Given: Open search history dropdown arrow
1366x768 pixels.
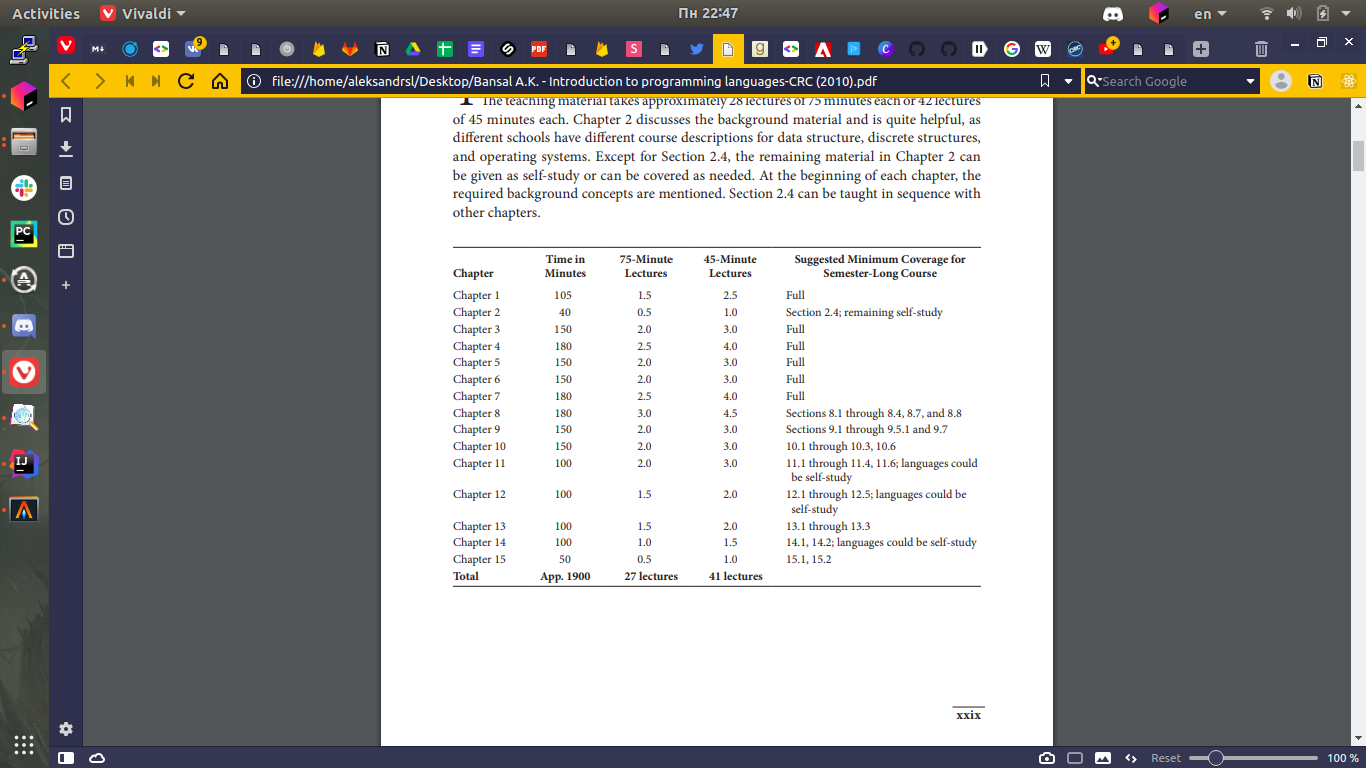Looking at the screenshot, I should (1250, 81).
